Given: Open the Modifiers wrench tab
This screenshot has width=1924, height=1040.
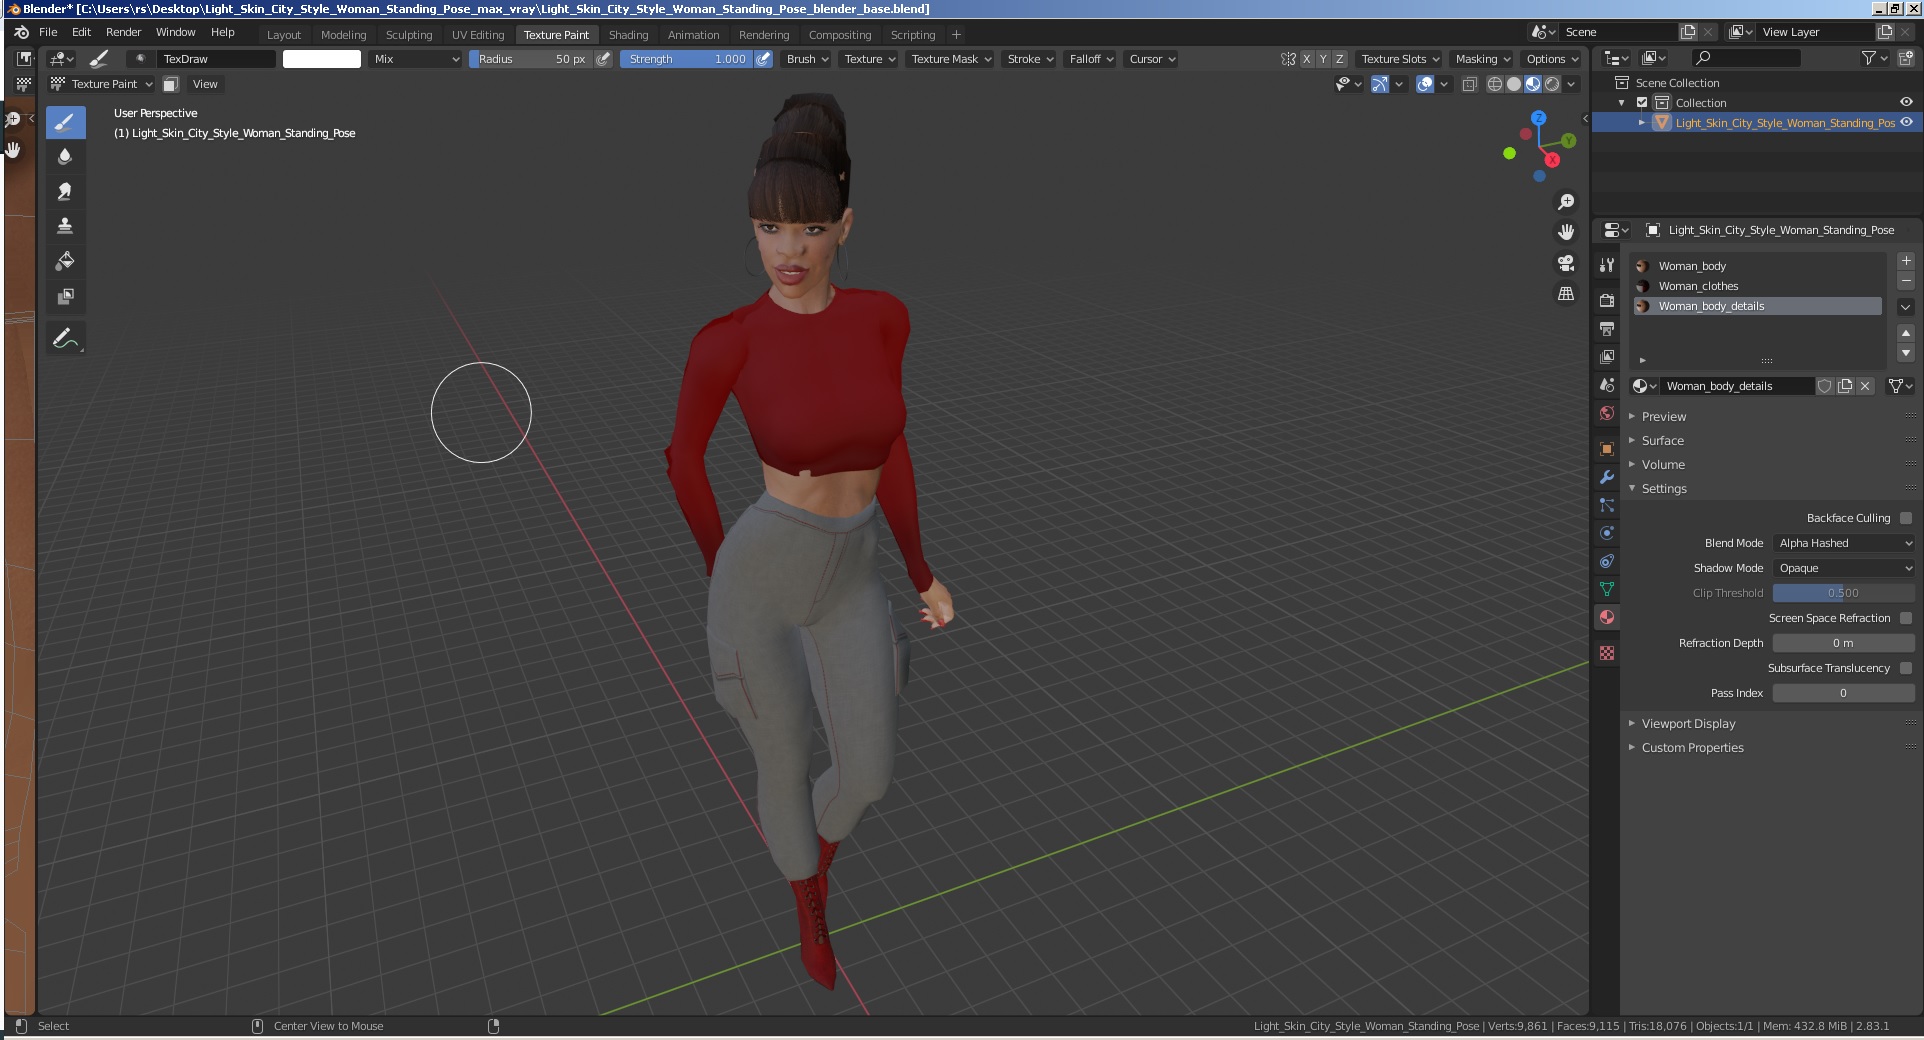Looking at the screenshot, I should point(1607,477).
